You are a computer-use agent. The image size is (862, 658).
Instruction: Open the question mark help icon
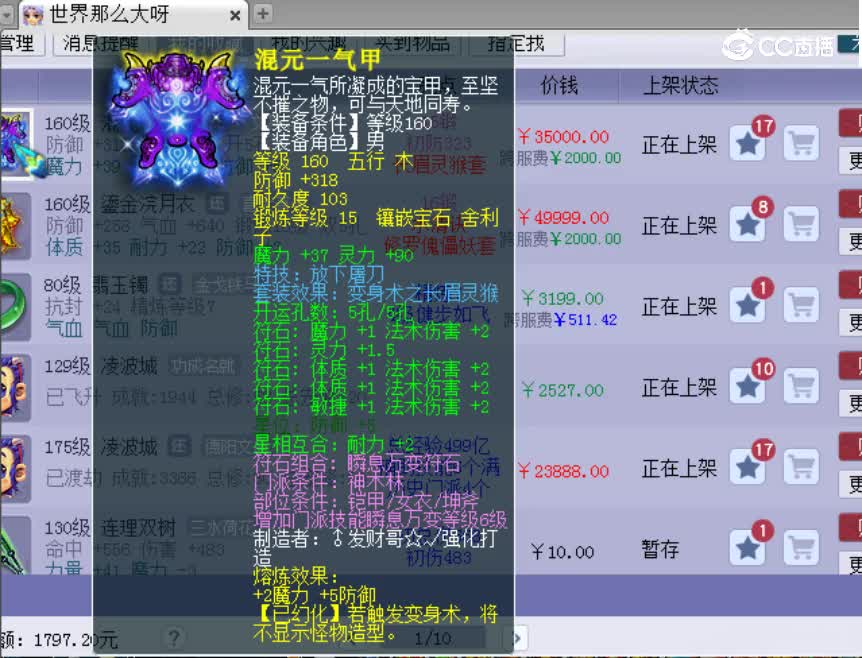(174, 638)
